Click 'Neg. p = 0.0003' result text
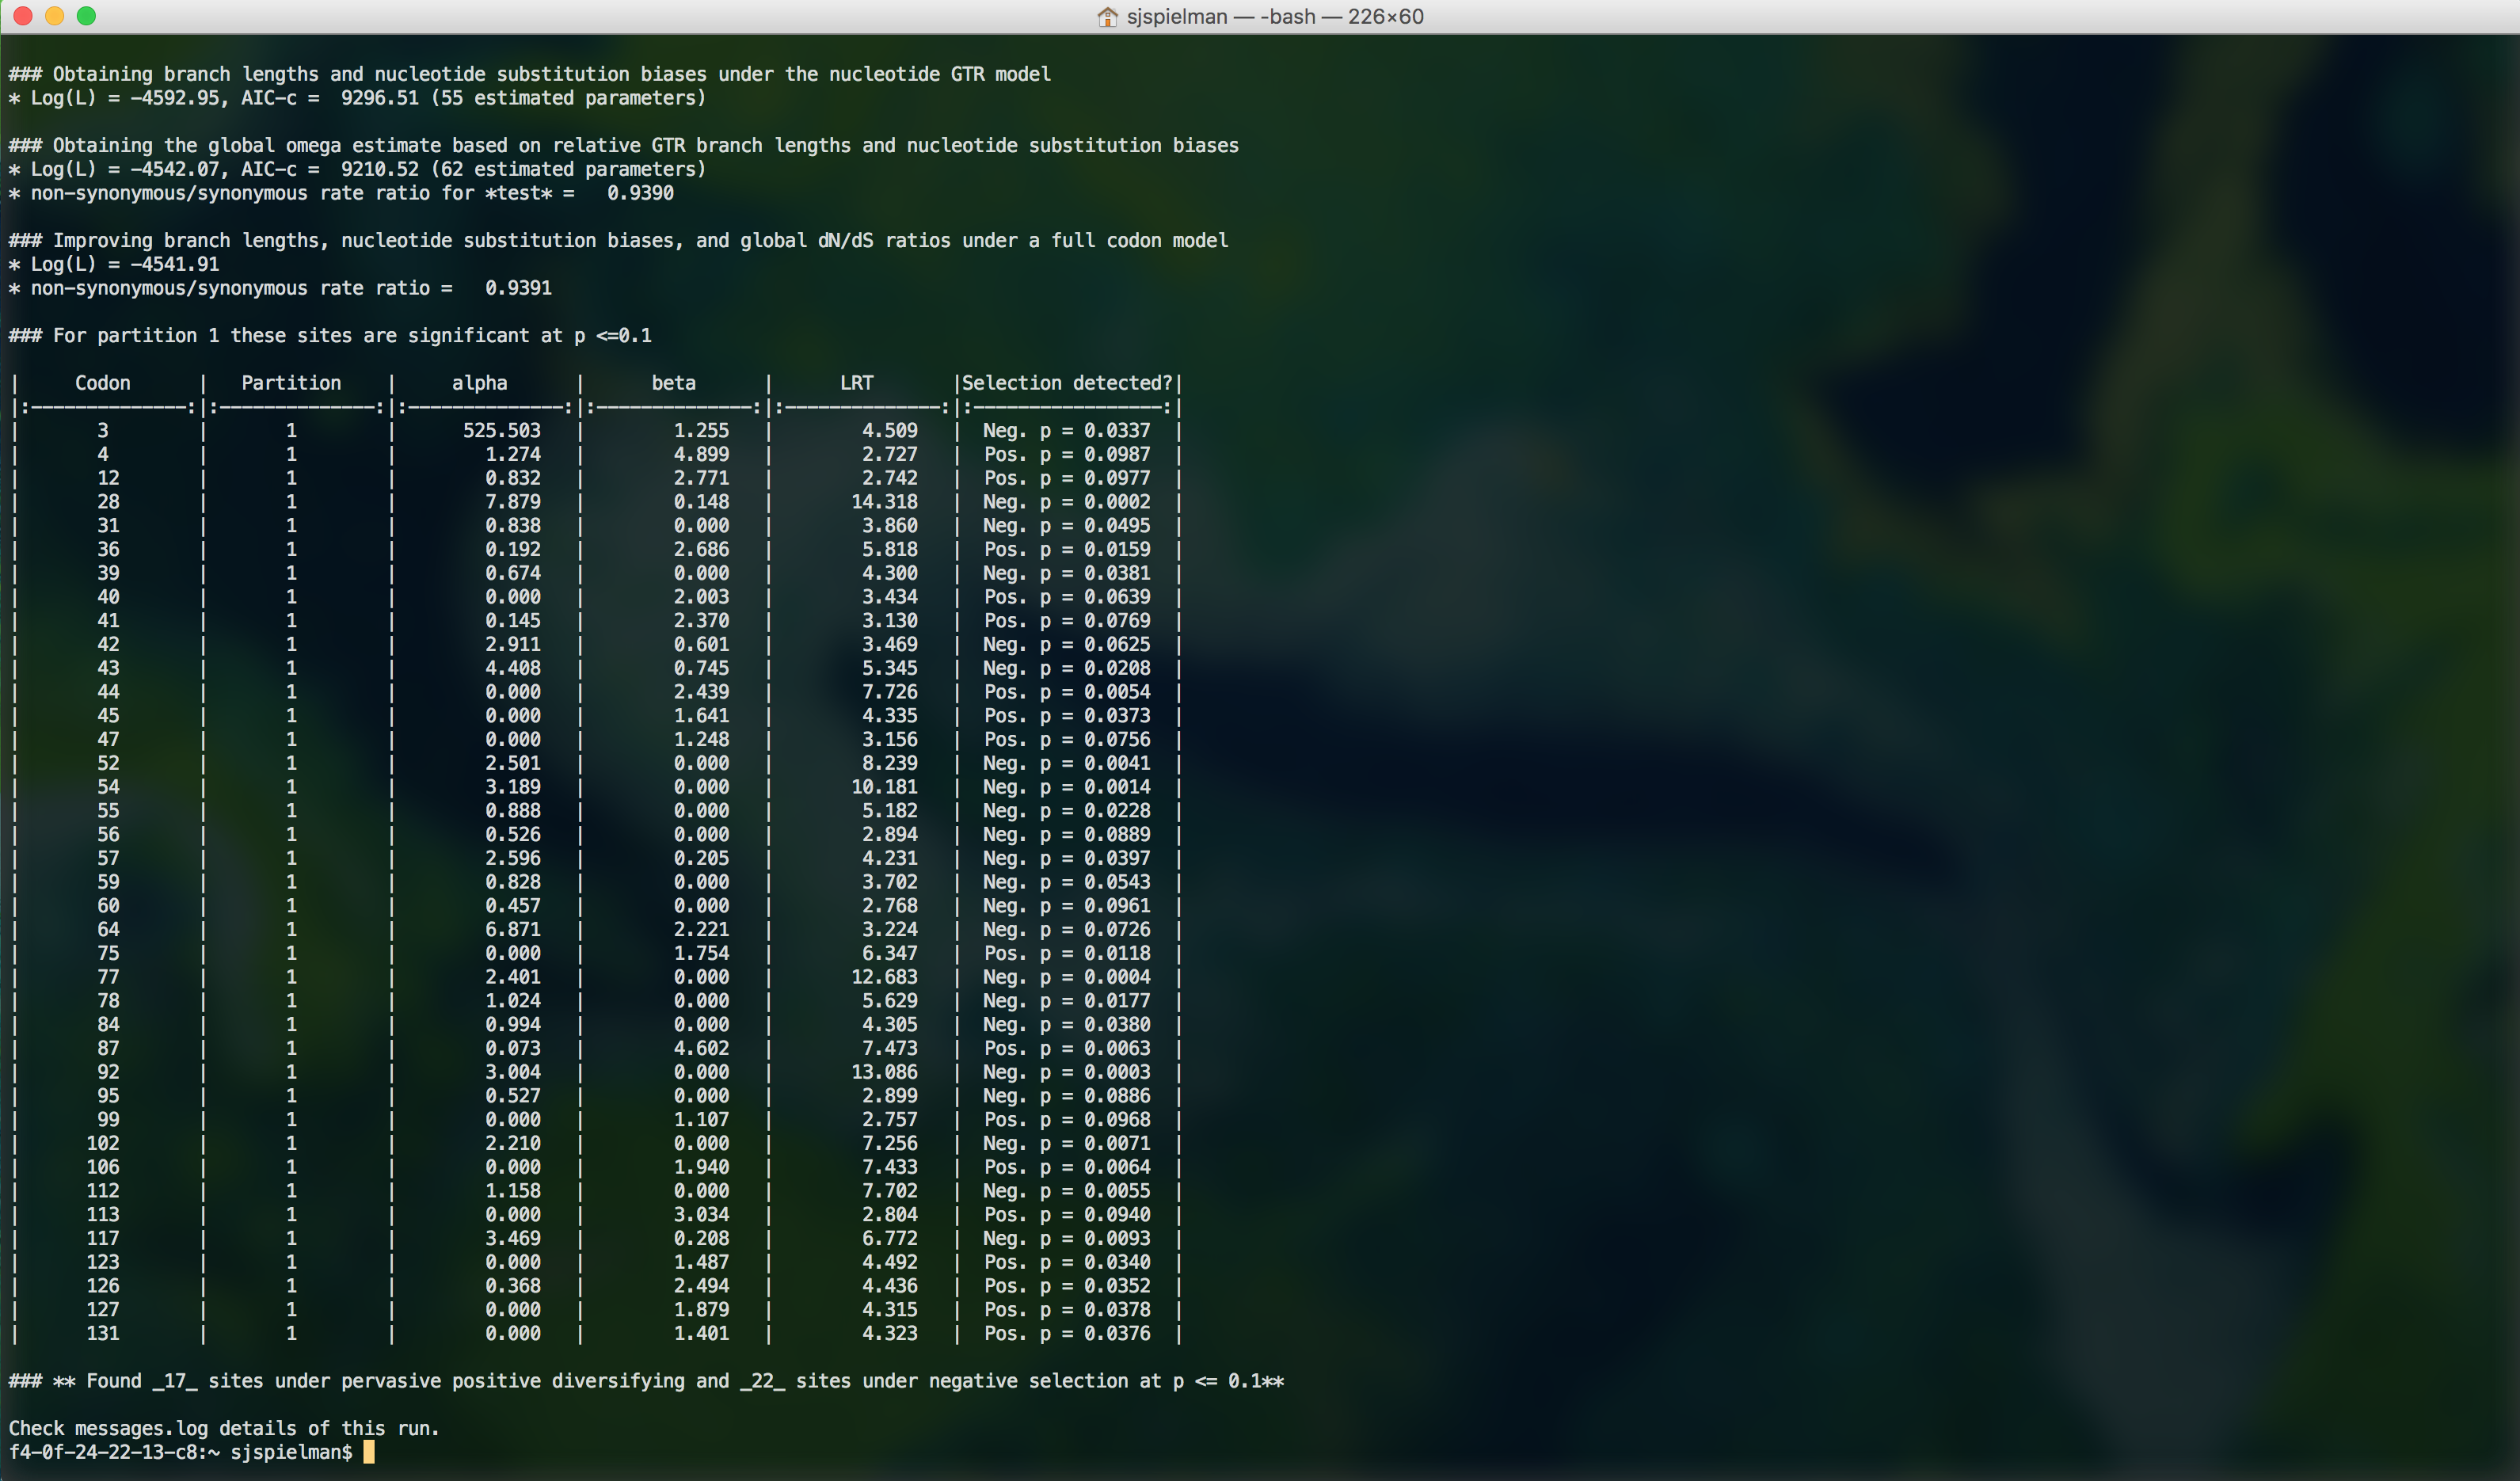2520x1481 pixels. pyautogui.click(x=1067, y=1072)
